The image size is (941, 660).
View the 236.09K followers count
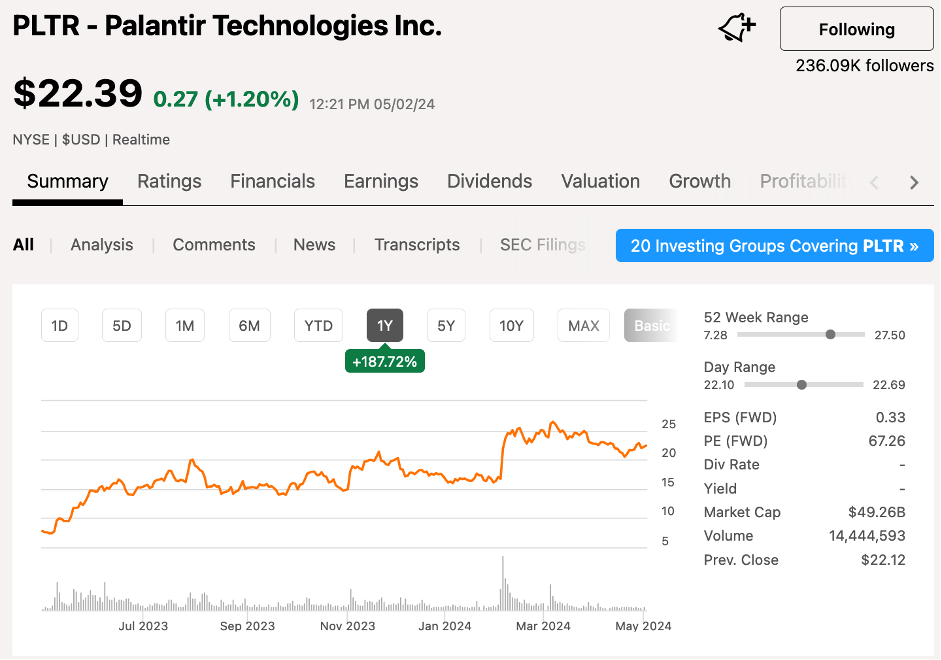pyautogui.click(x=864, y=66)
